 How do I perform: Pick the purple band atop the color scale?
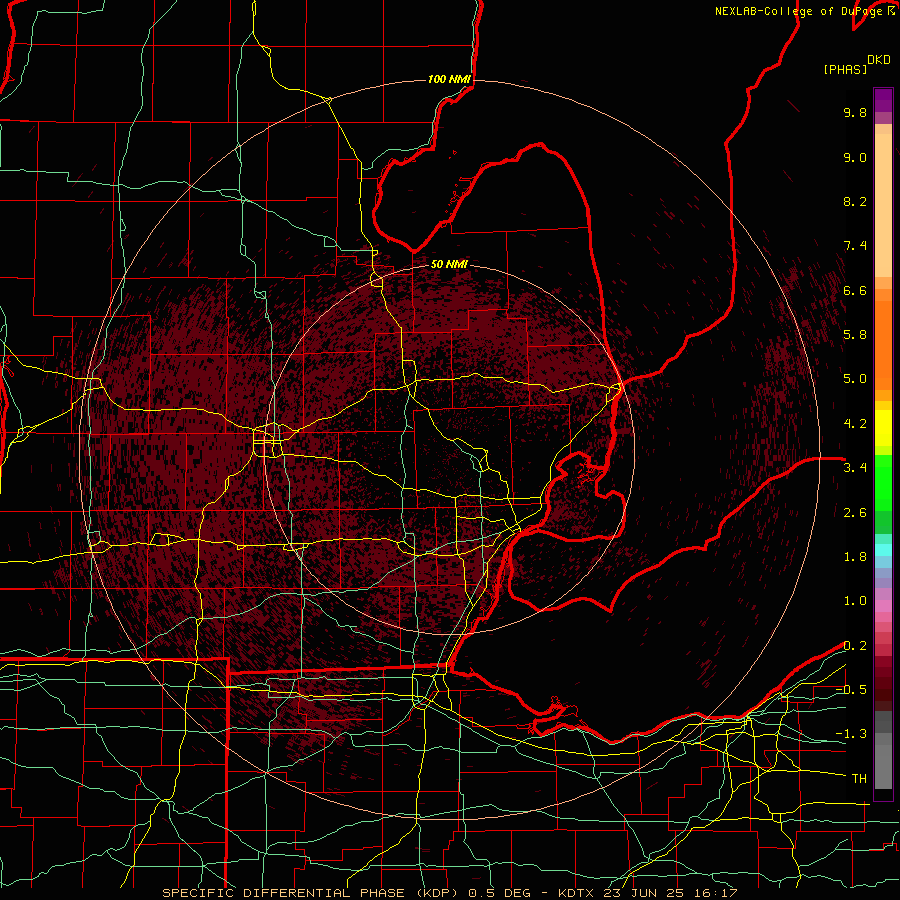click(883, 101)
